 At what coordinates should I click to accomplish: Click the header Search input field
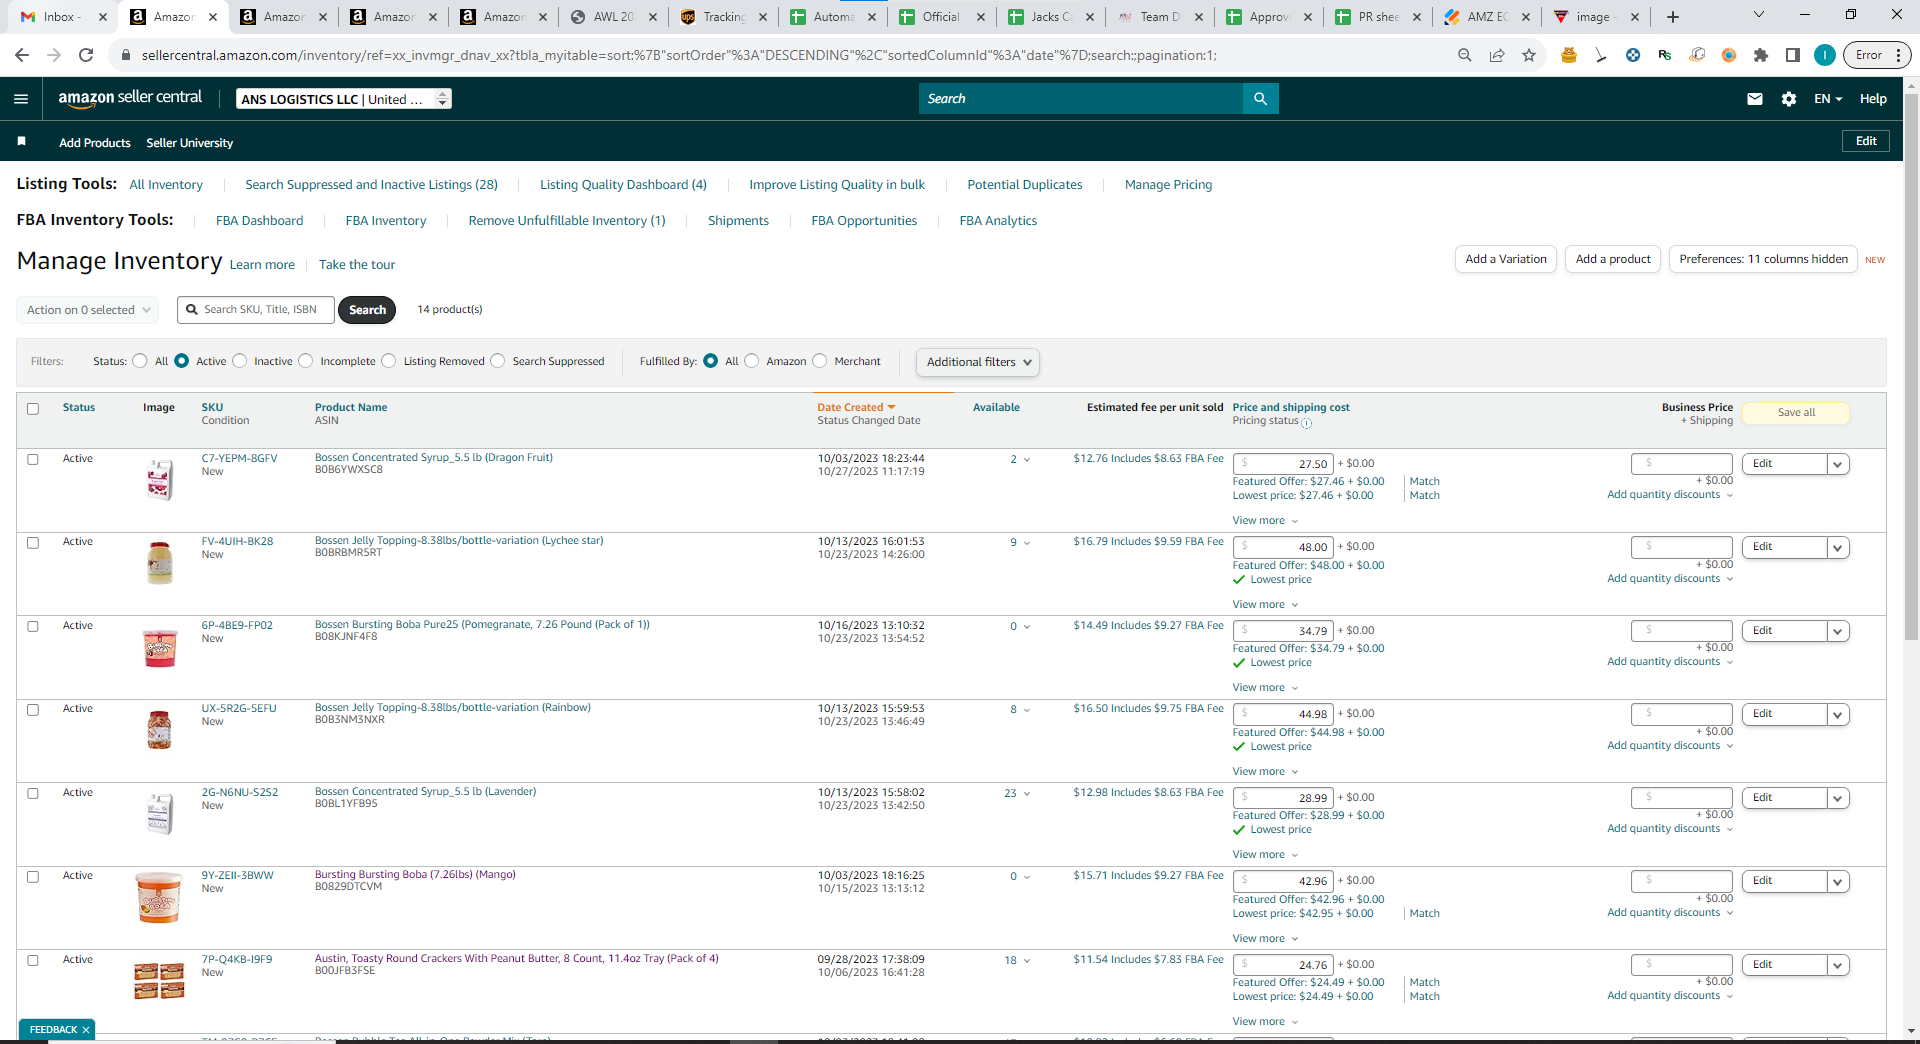[x=1081, y=99]
